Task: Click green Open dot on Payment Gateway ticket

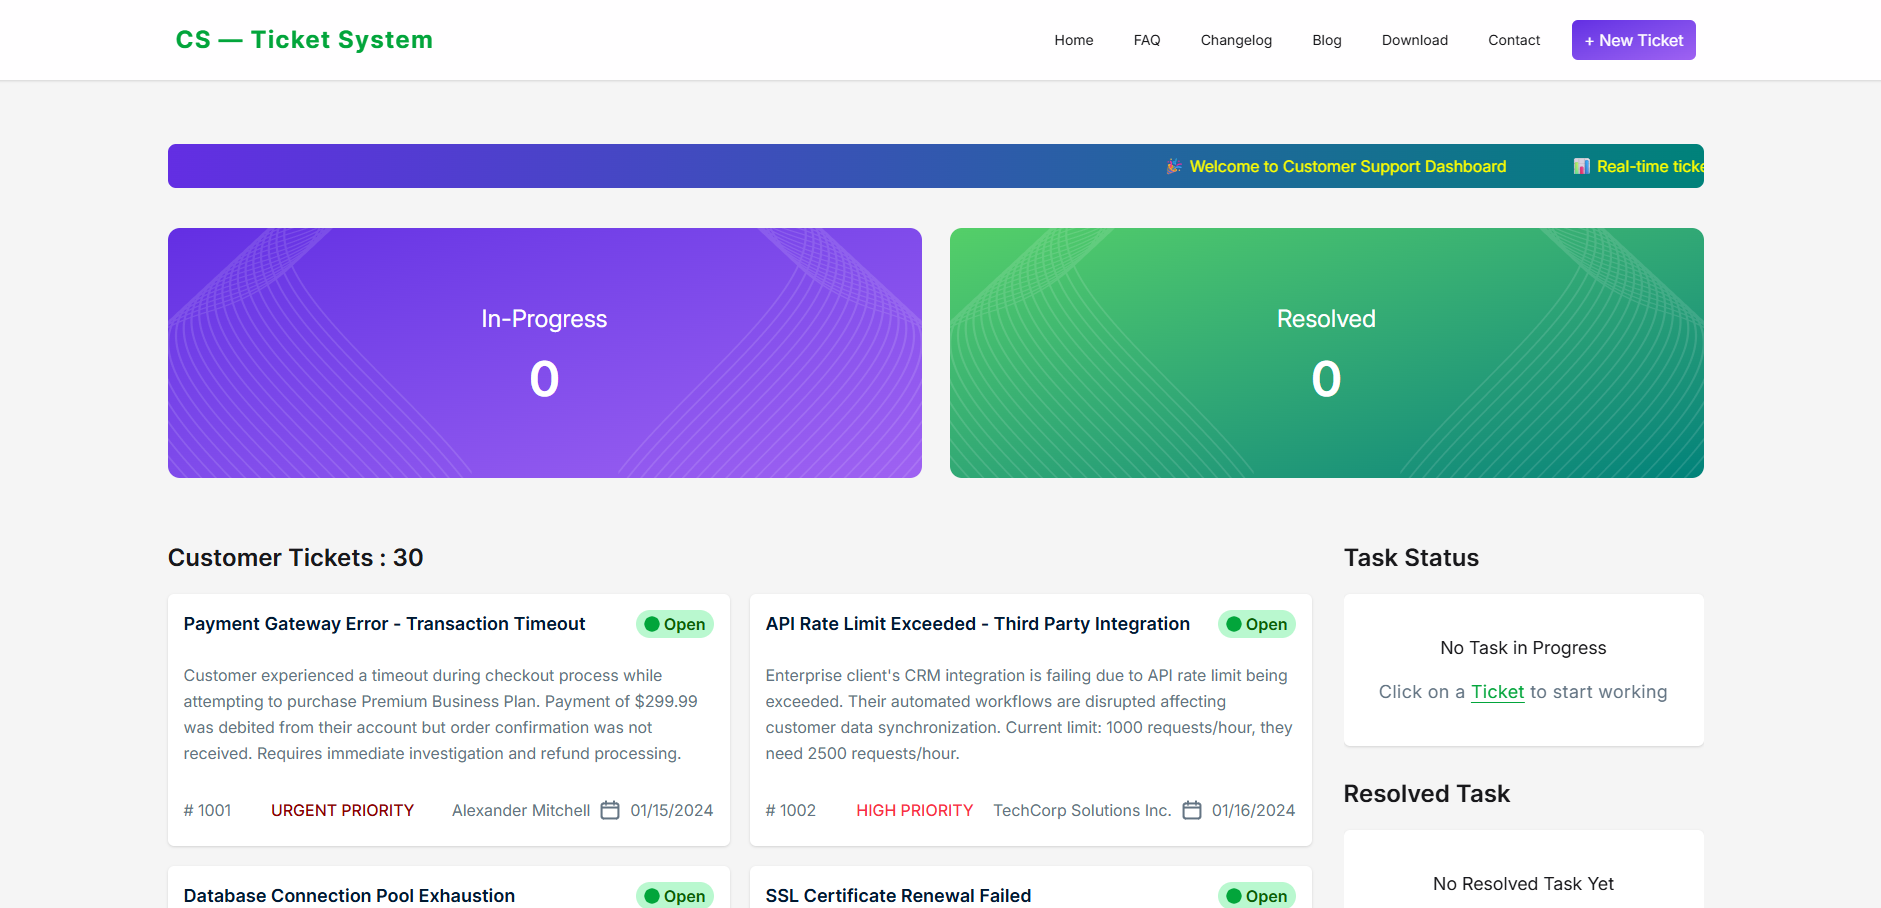Action: click(652, 624)
